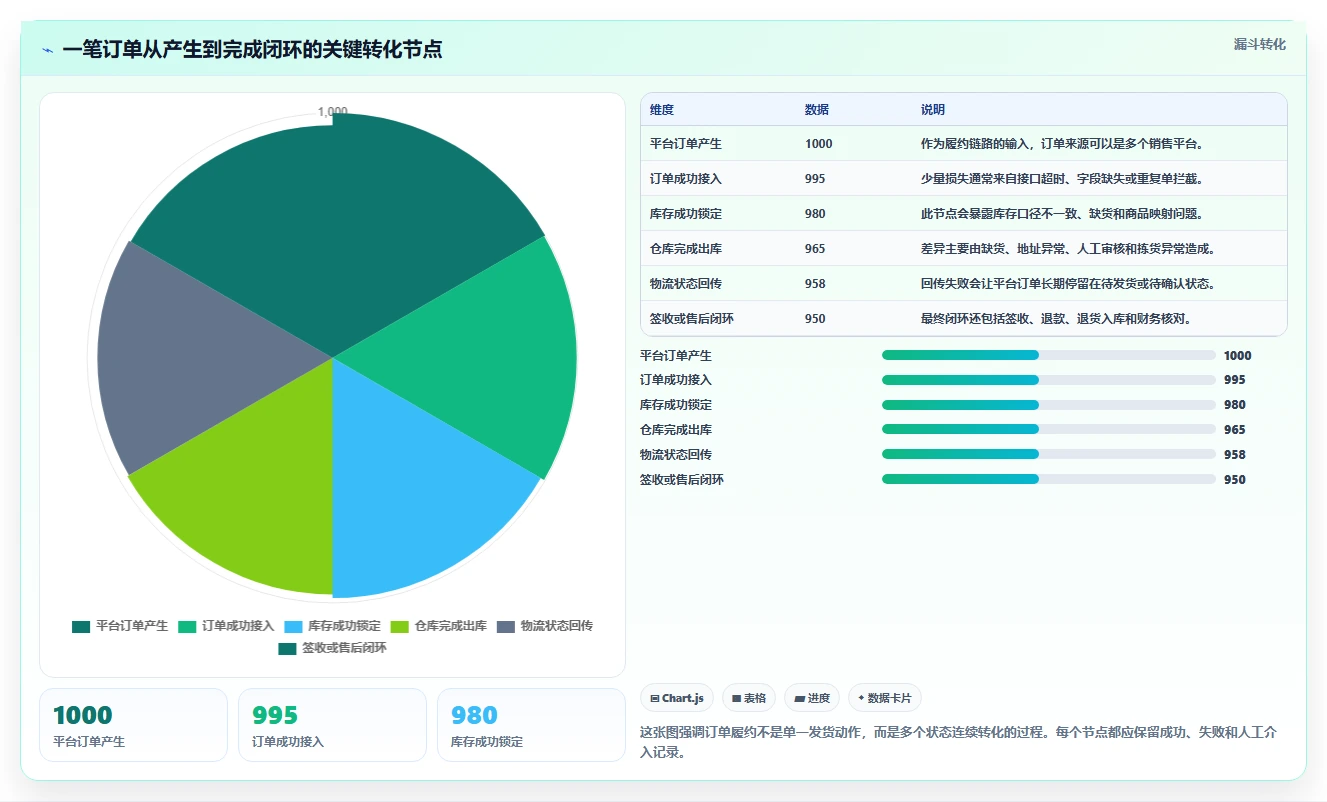The width and height of the screenshot is (1327, 802).
Task: Click the 进度 tag
Action: click(812, 698)
